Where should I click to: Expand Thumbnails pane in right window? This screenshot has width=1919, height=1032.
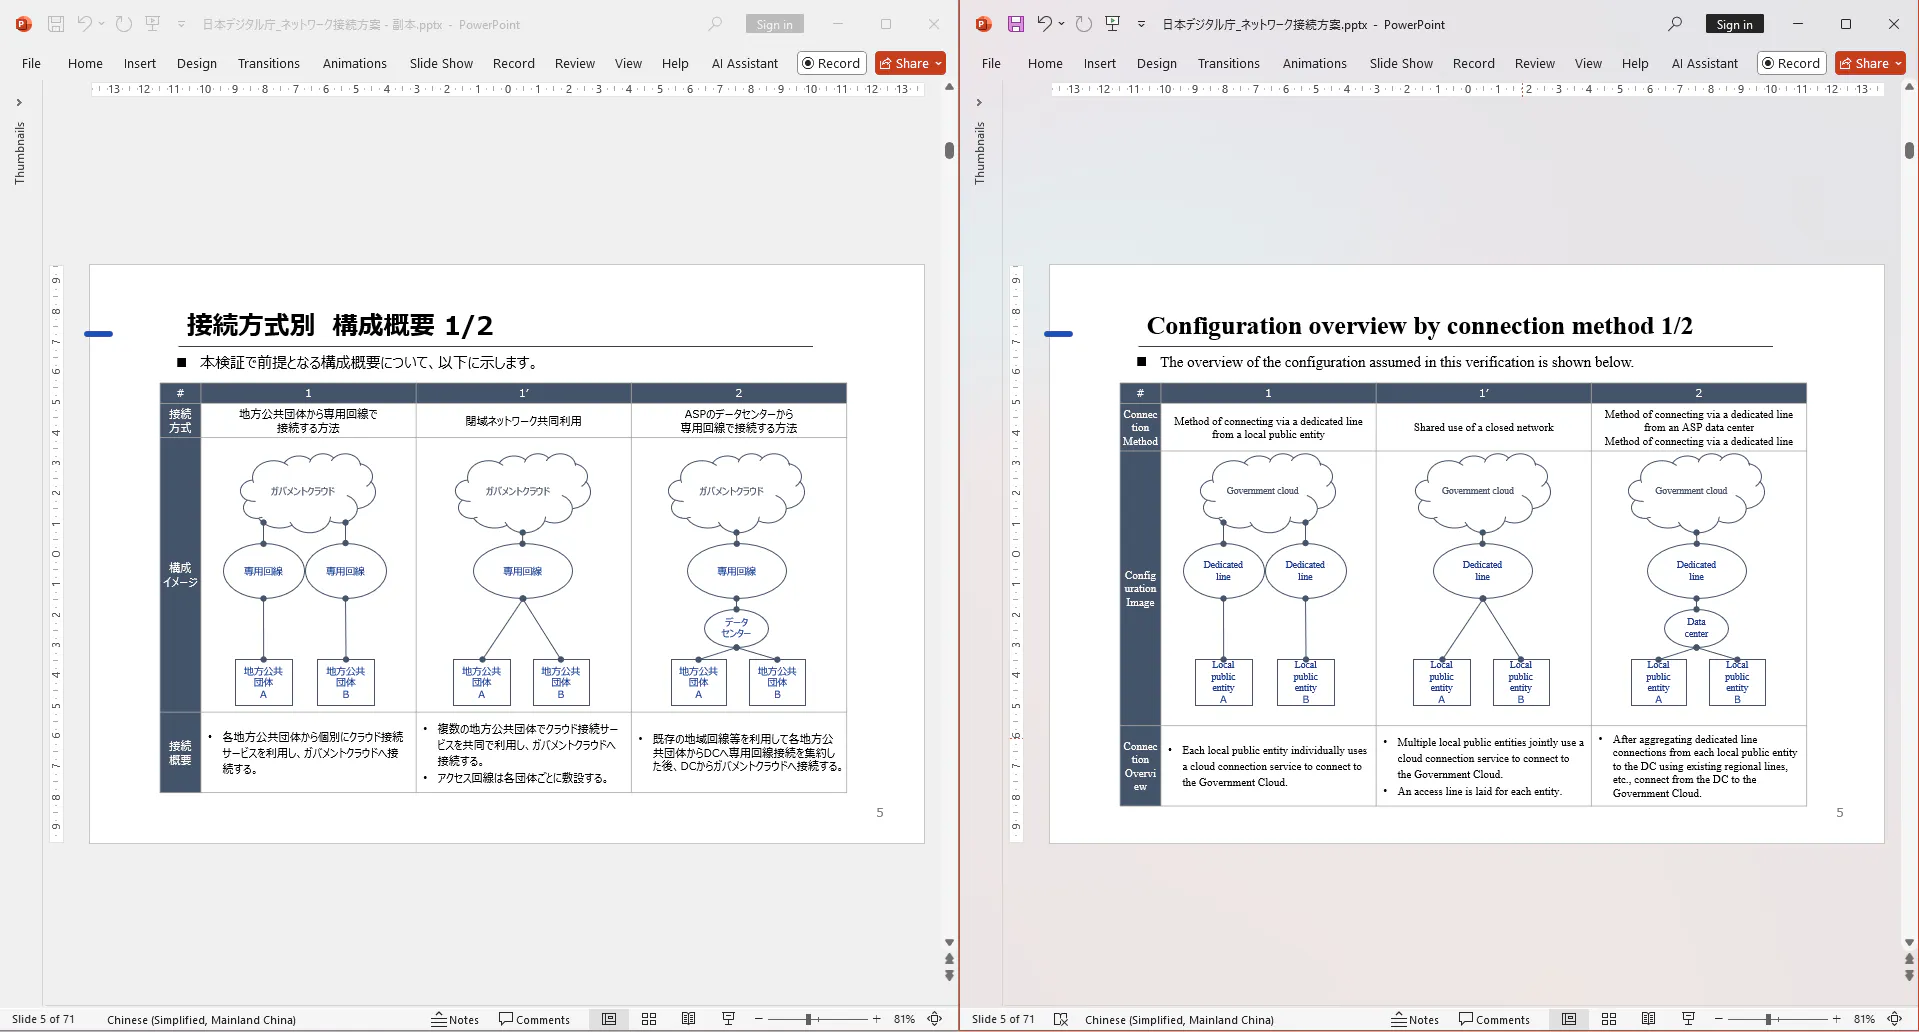click(x=979, y=102)
